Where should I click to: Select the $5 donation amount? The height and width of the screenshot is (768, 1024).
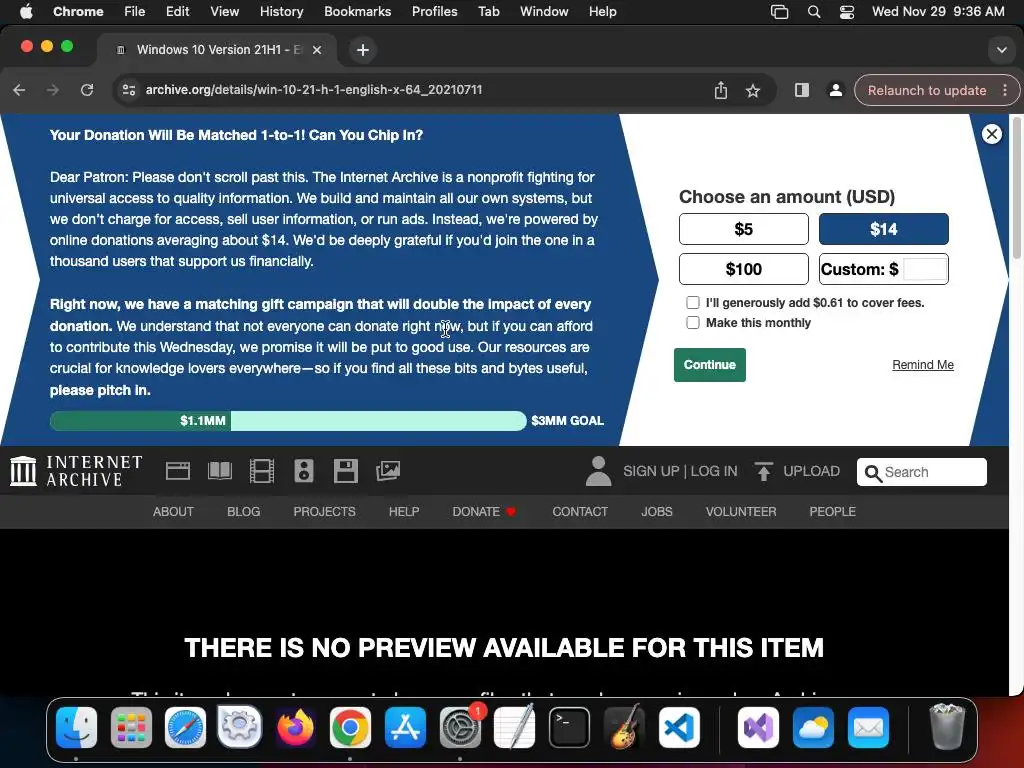pos(744,229)
